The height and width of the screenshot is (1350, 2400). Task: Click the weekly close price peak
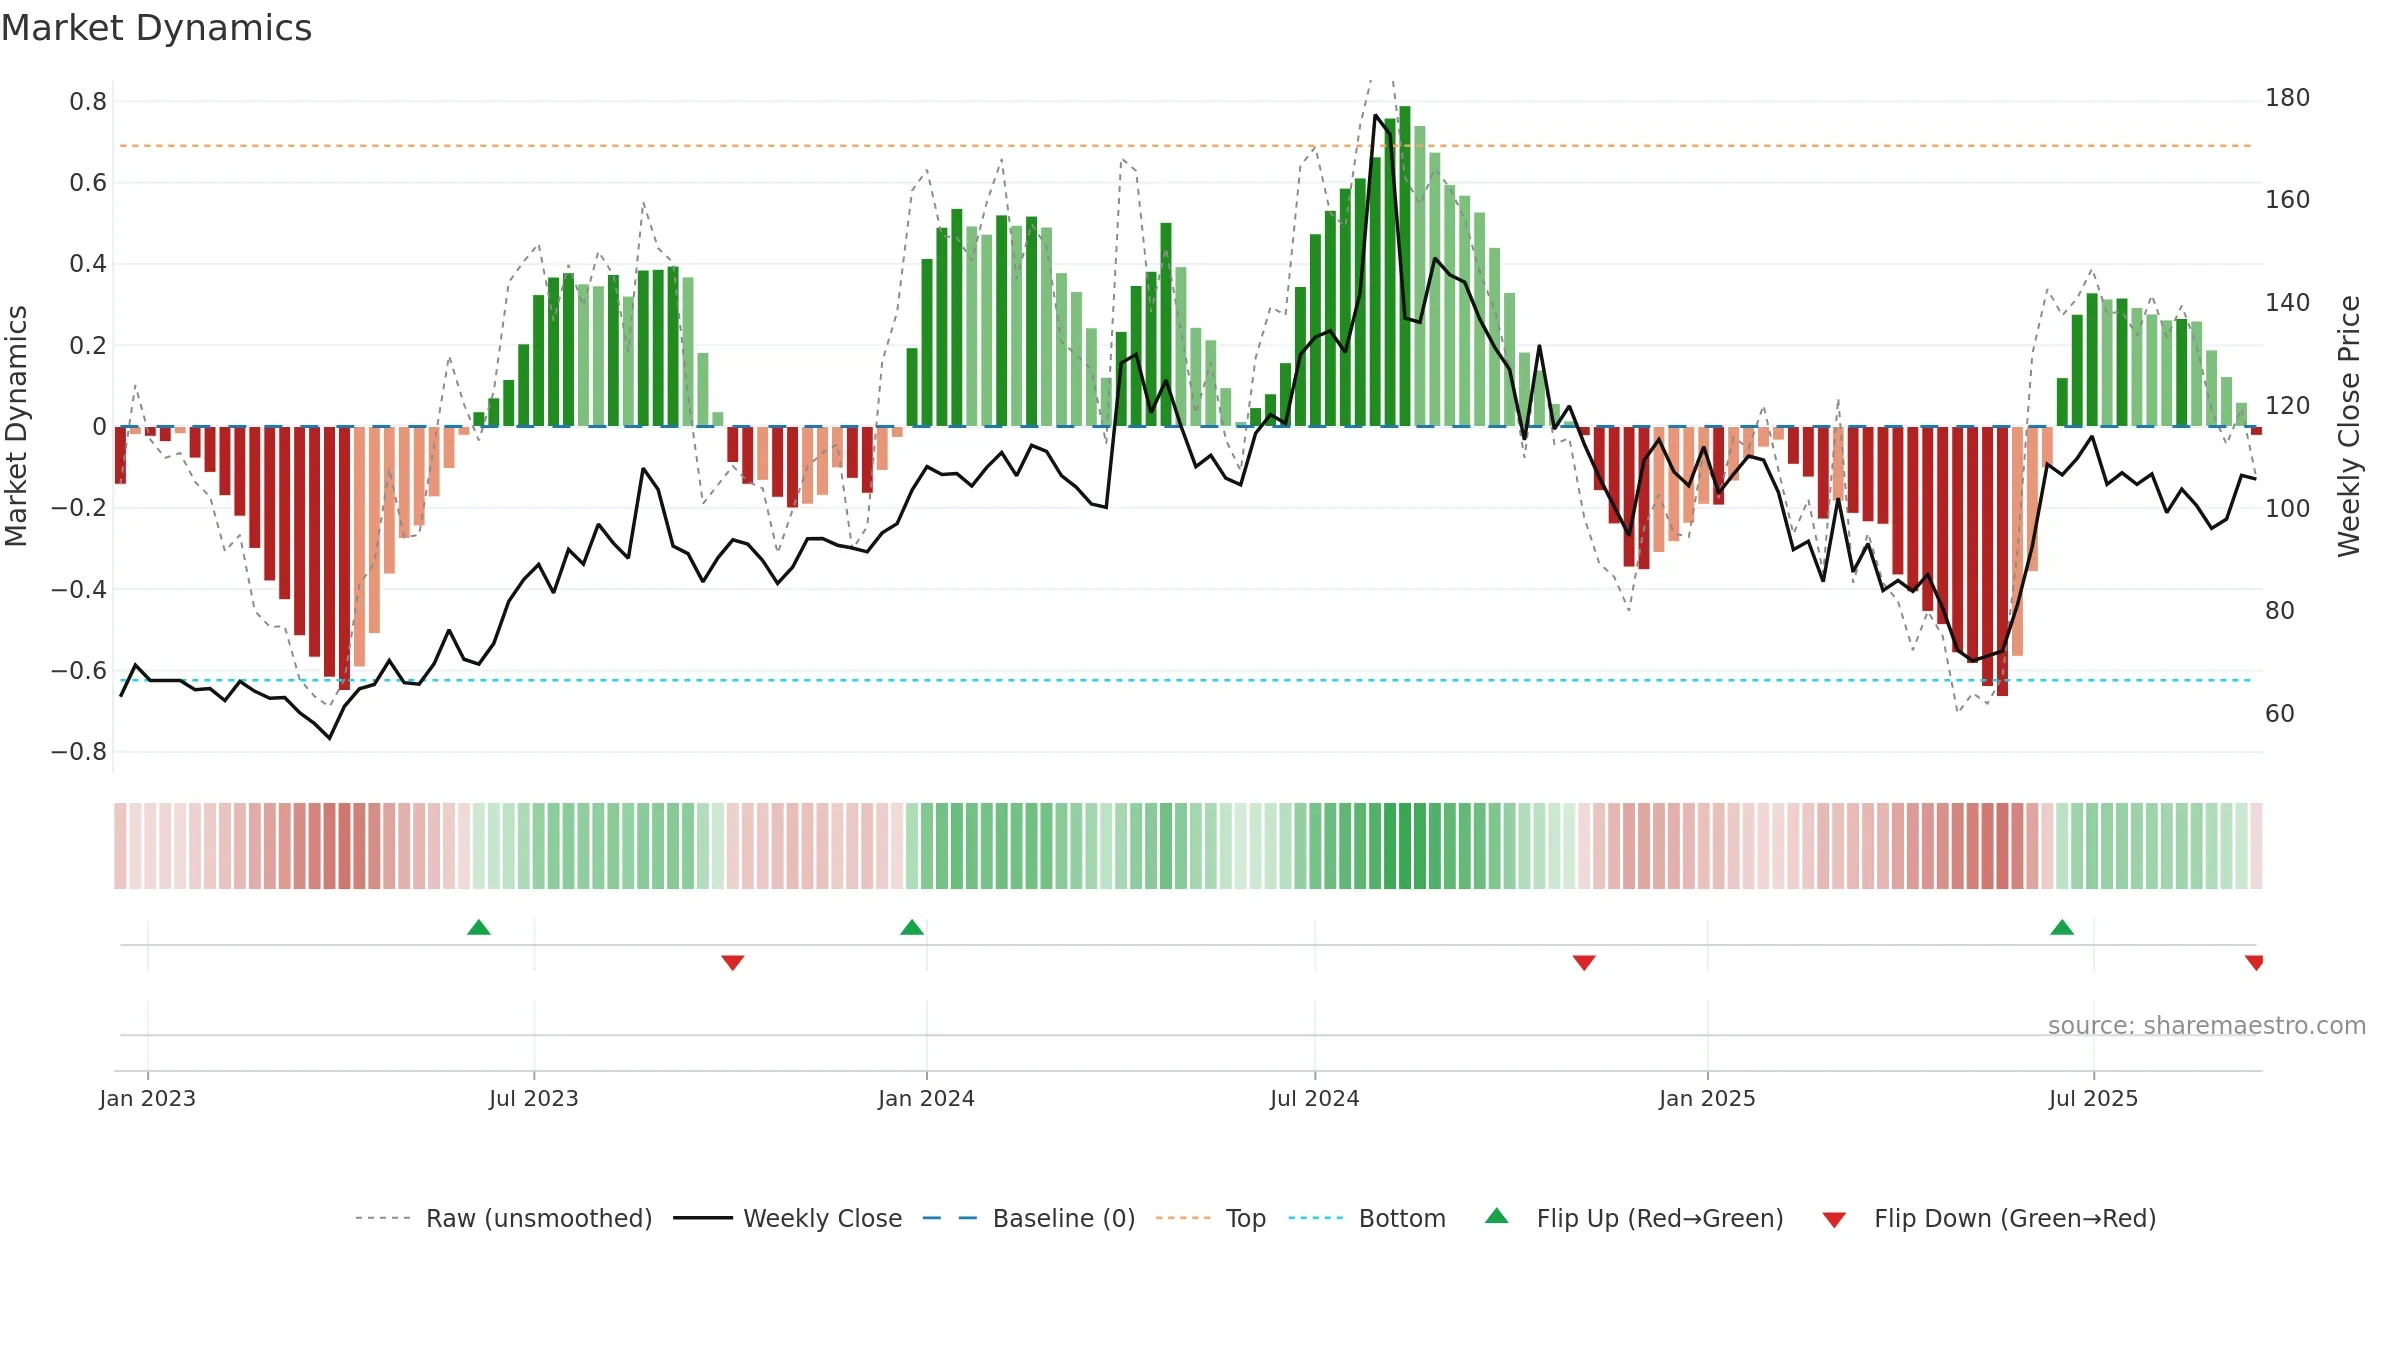[x=1376, y=116]
